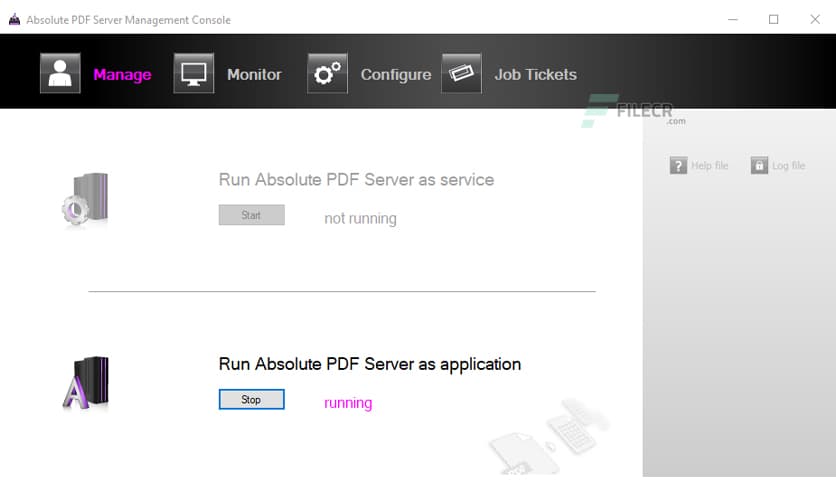Close the Management Console window

[x=815, y=20]
